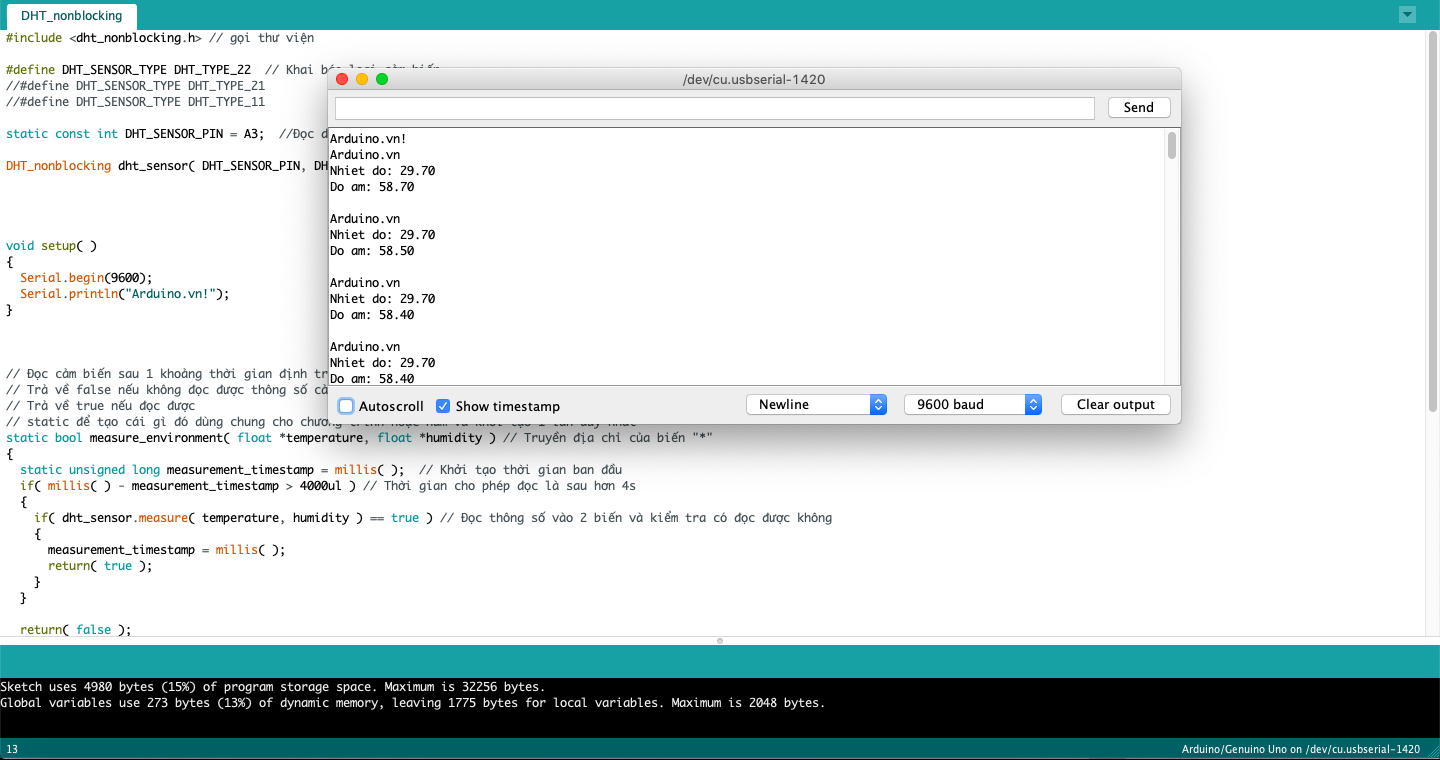Click the code editor vertical scrollbar
This screenshot has width=1440, height=760.
(x=1432, y=220)
